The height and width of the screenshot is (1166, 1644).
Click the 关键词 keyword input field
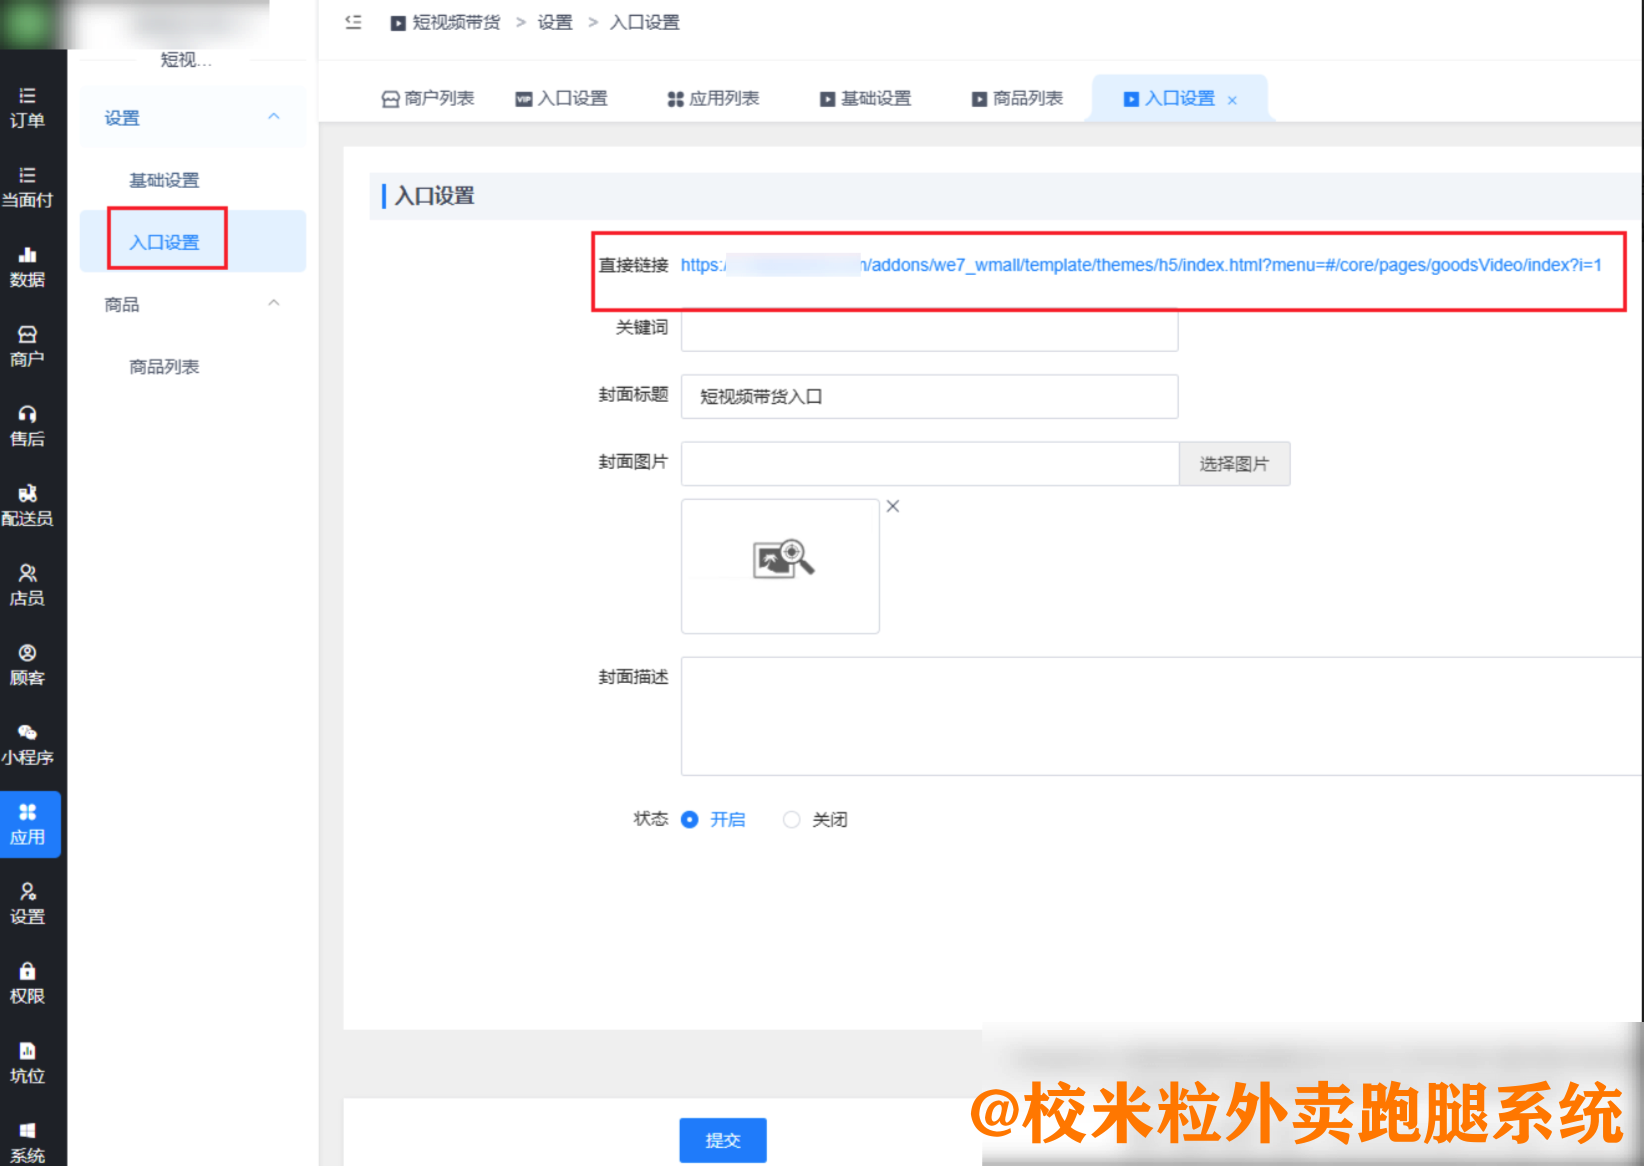(928, 330)
